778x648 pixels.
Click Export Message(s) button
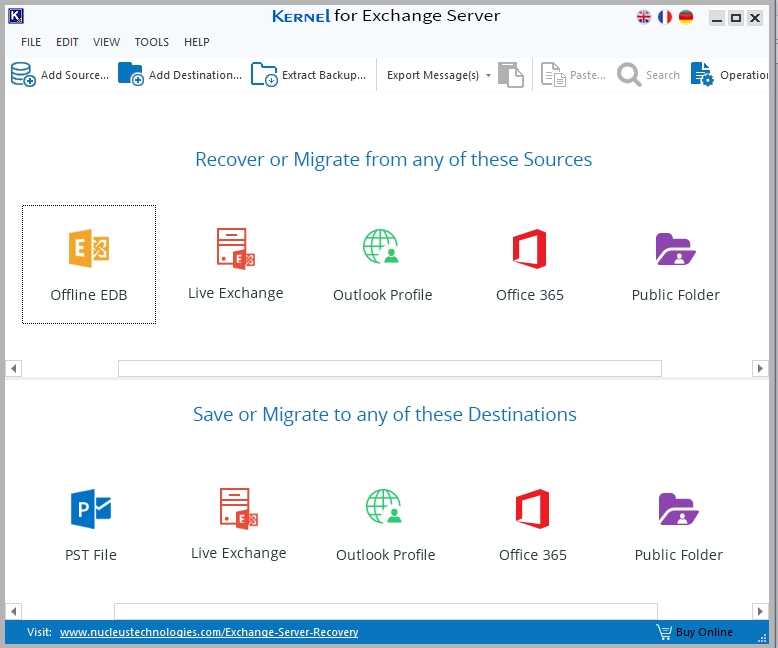(433, 75)
